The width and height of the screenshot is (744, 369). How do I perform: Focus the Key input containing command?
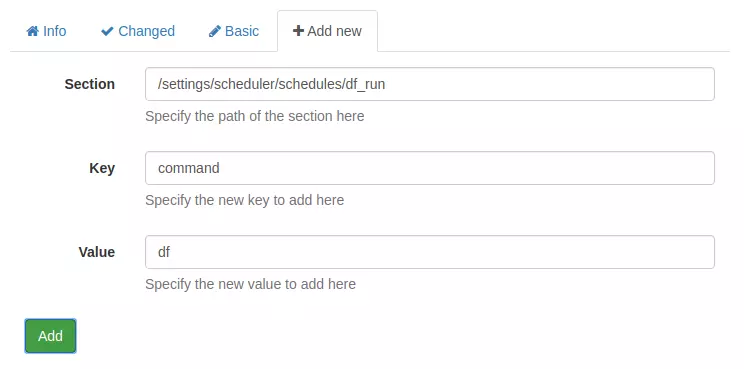coord(430,168)
